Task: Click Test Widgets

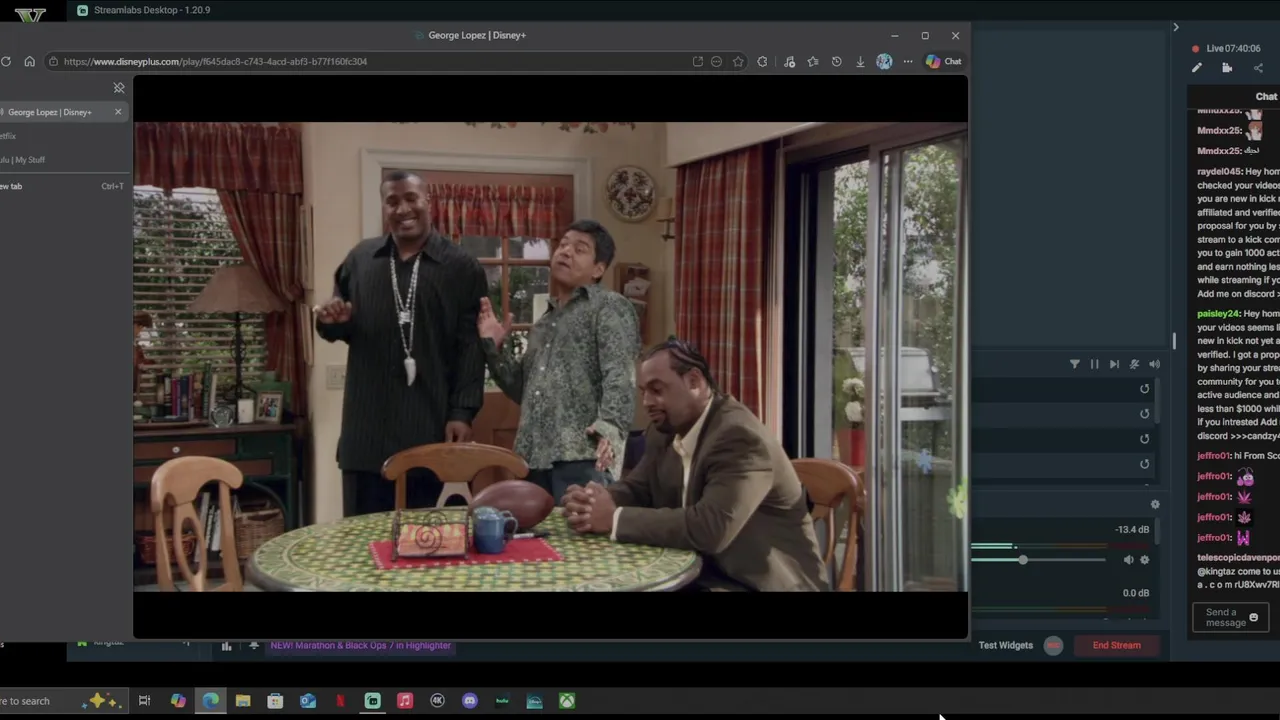Action: pos(1006,645)
